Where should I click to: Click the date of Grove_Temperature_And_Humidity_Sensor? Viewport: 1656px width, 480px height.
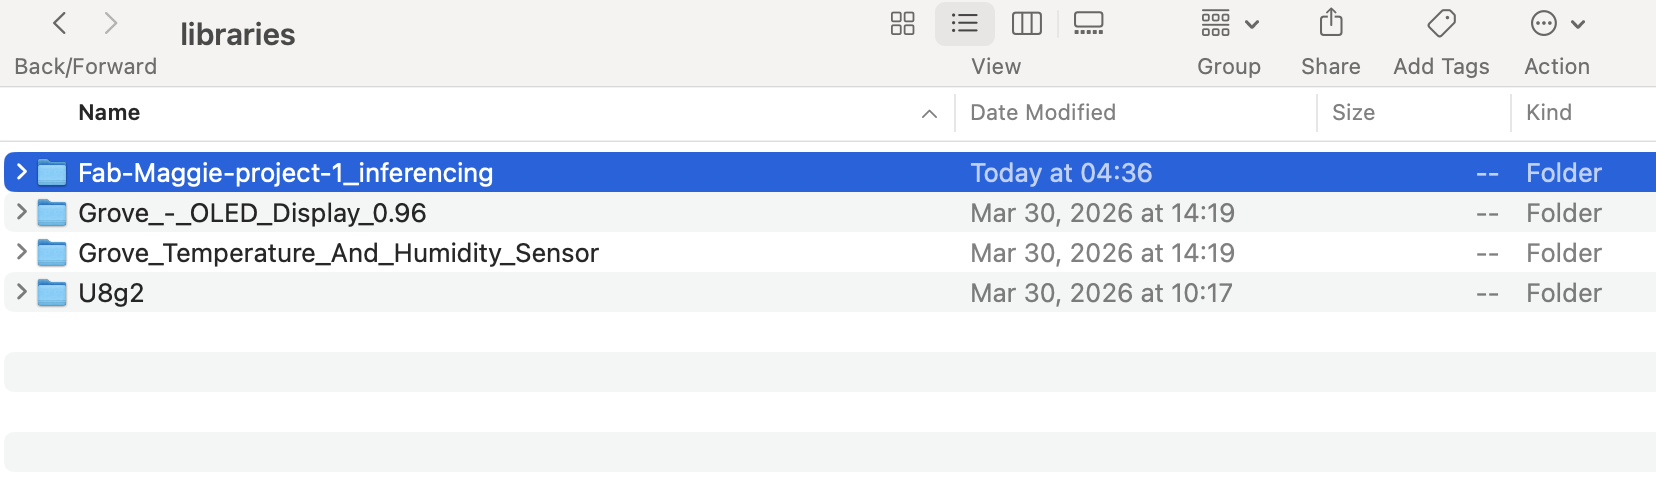click(x=1102, y=253)
